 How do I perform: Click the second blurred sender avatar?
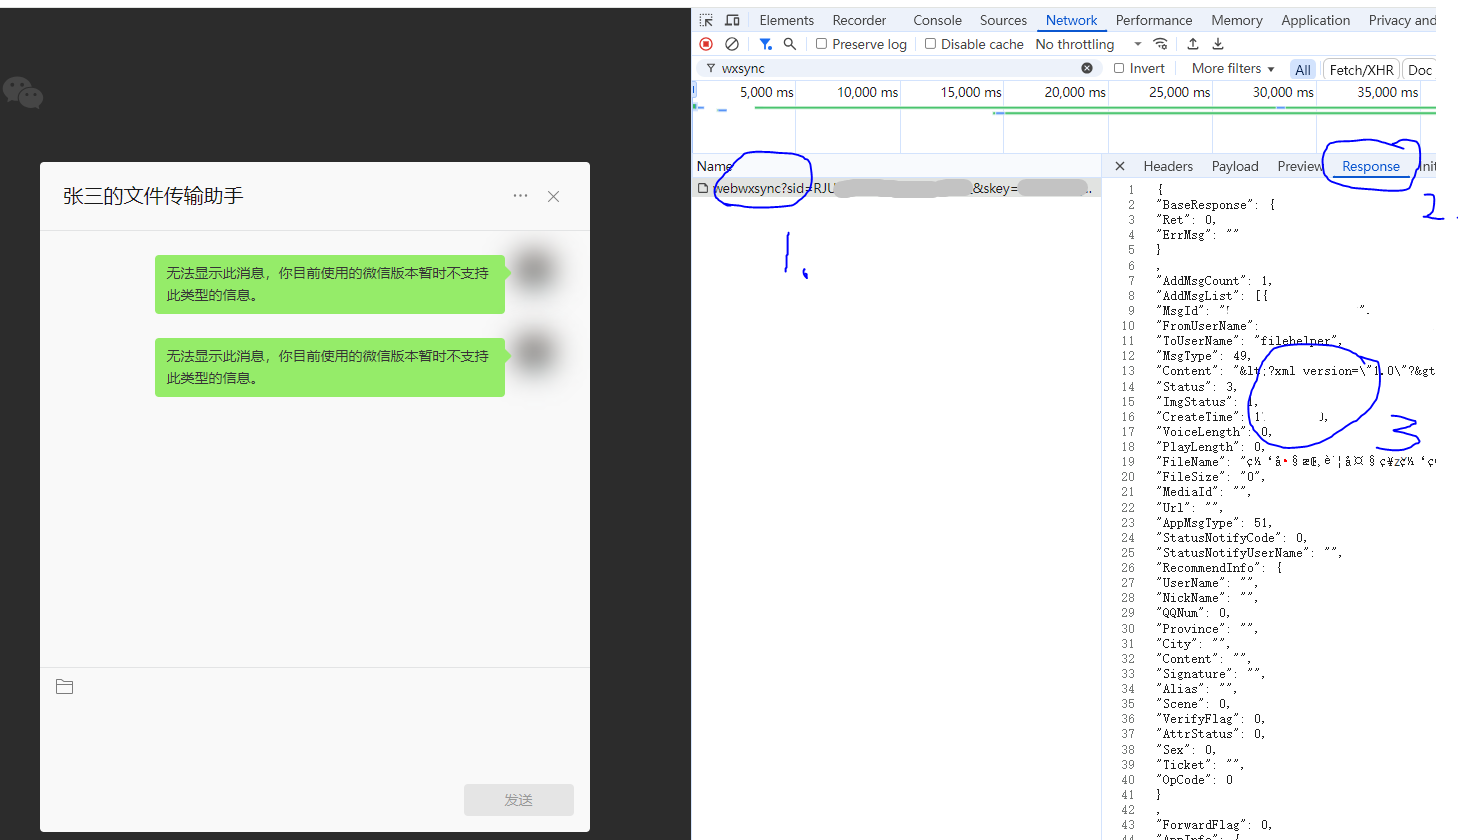coord(534,352)
